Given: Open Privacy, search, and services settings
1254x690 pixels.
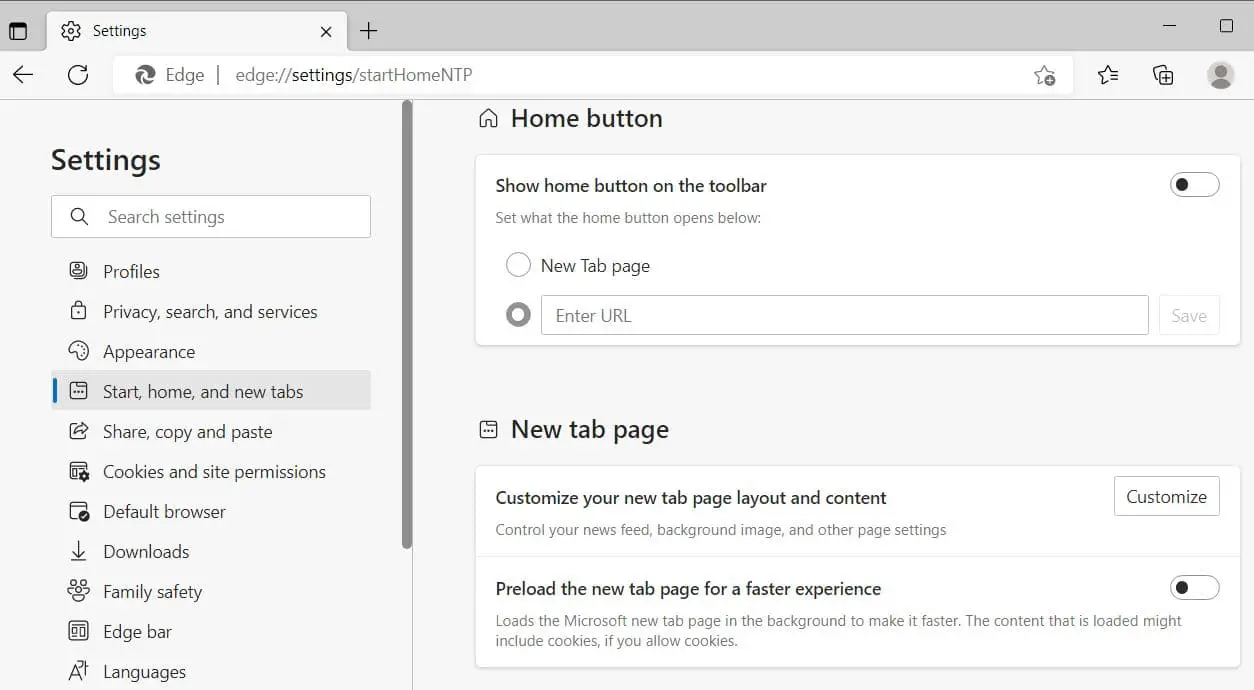Looking at the screenshot, I should pos(210,312).
